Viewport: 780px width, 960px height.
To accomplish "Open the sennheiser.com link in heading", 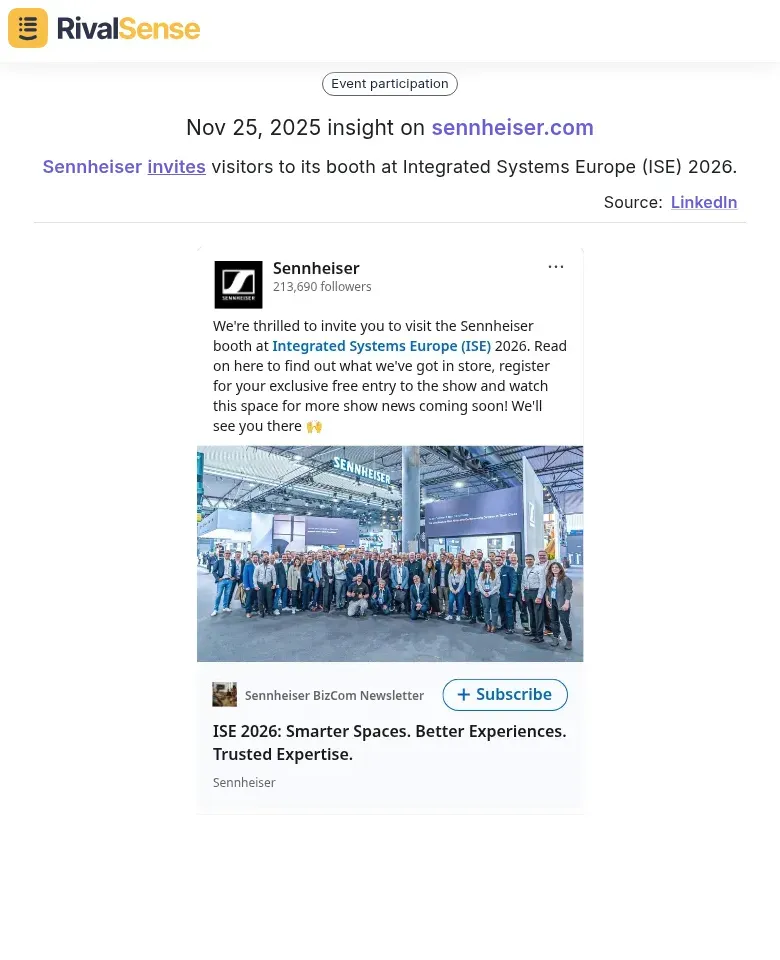I will (512, 128).
